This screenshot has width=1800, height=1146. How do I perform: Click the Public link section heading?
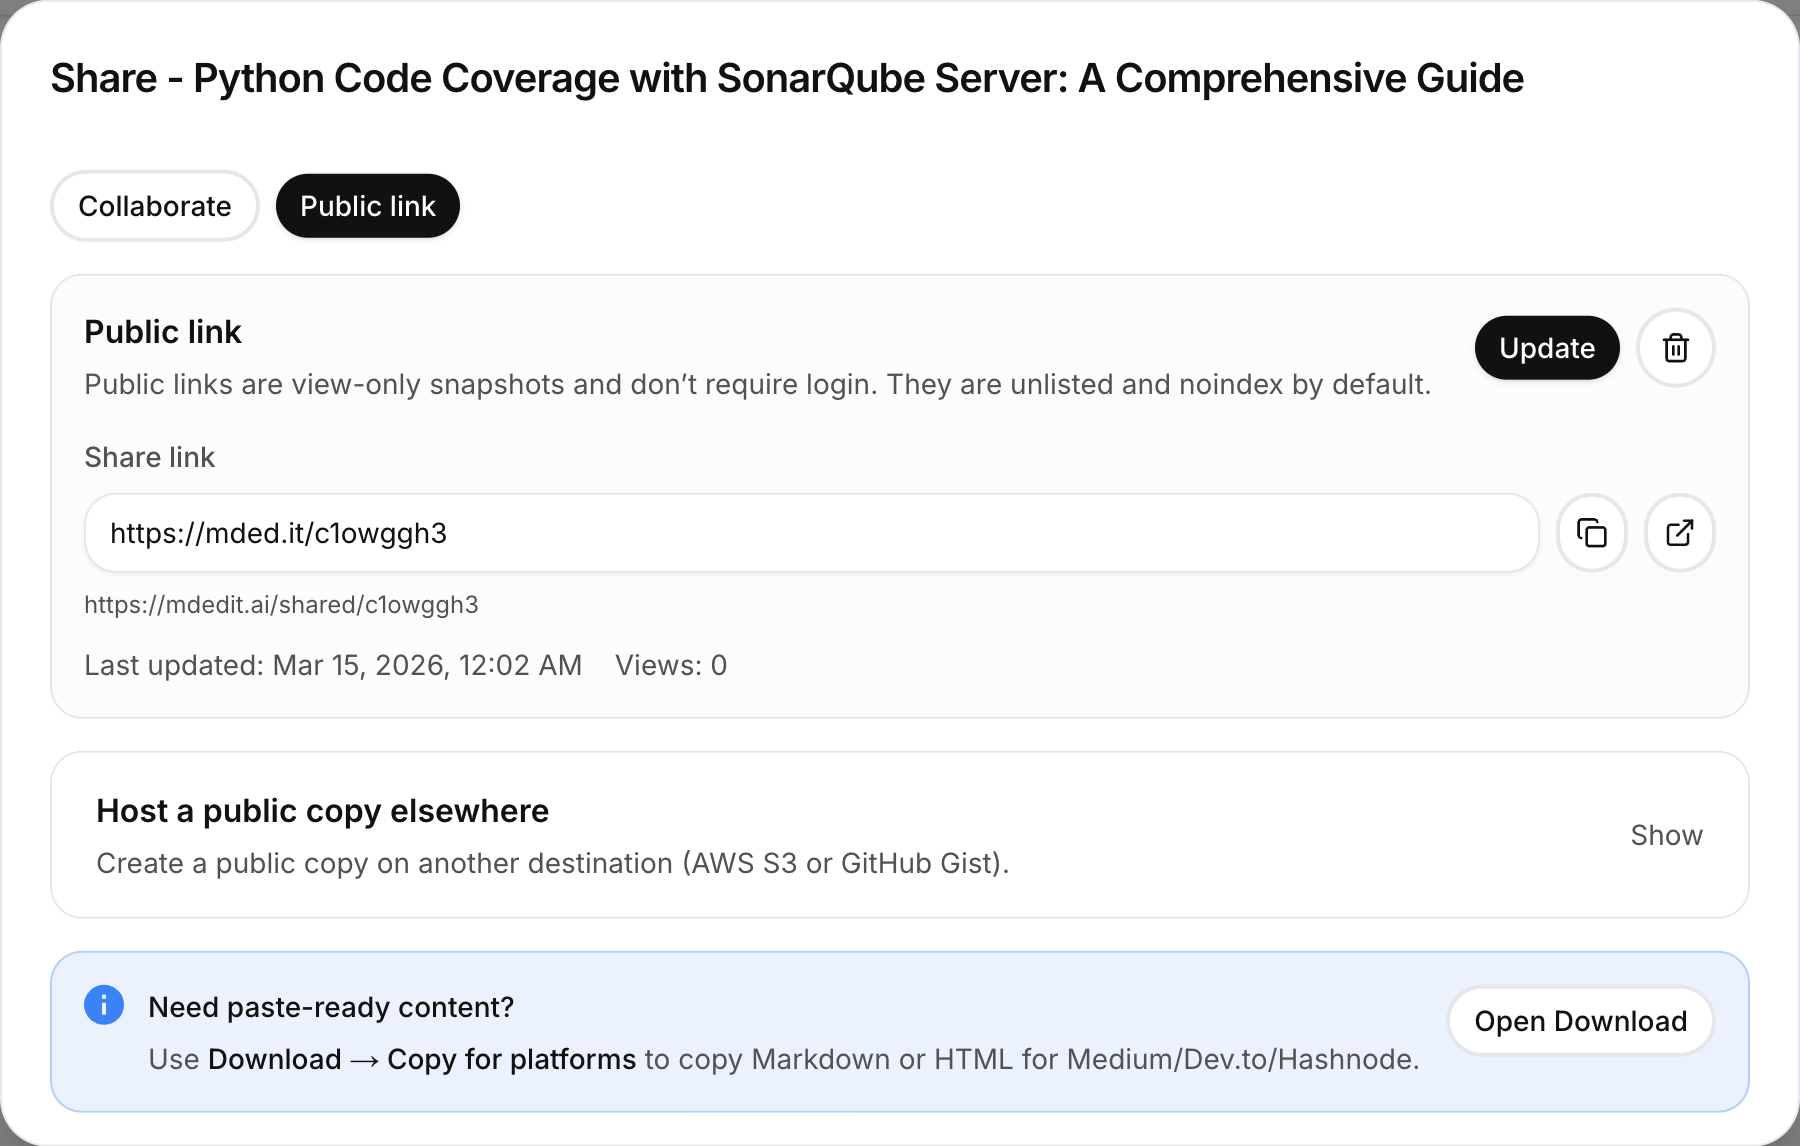coord(163,332)
